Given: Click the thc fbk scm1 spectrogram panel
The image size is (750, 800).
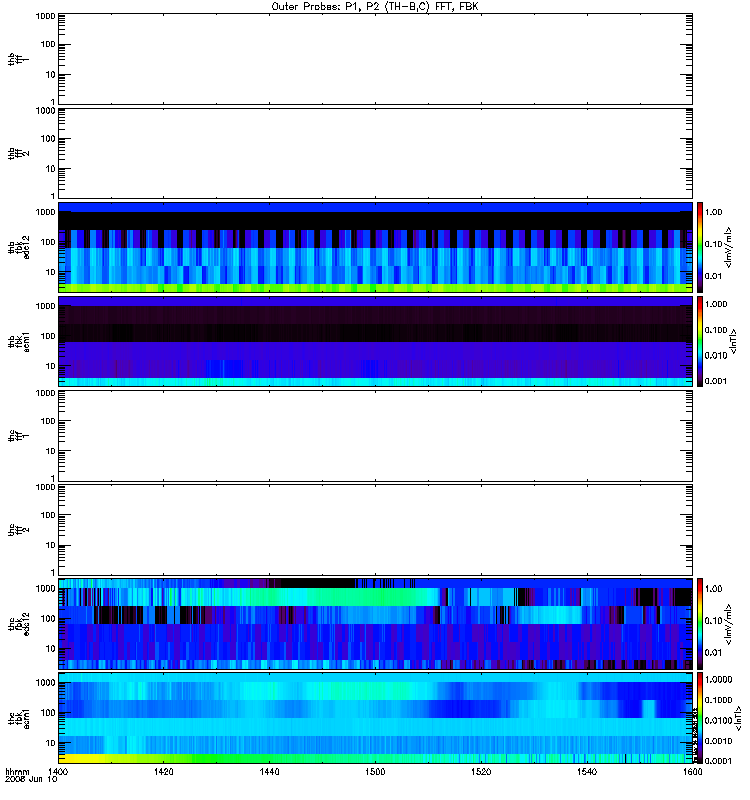Looking at the screenshot, I should point(375,718).
